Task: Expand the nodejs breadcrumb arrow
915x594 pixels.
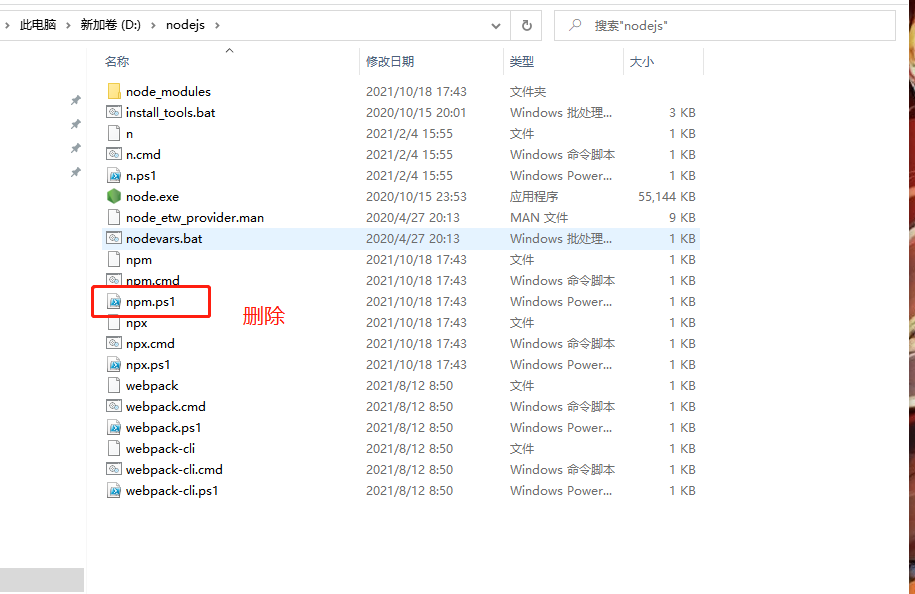Action: tap(218, 25)
